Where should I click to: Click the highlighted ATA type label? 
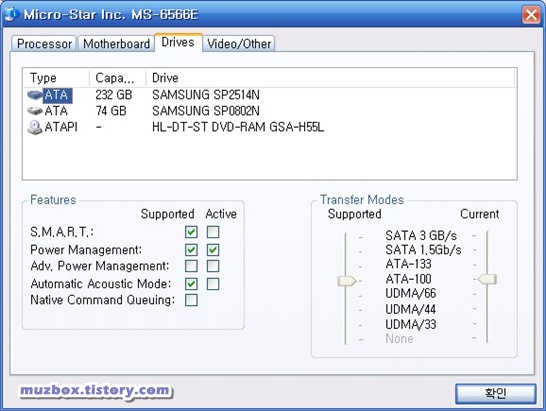[x=58, y=95]
